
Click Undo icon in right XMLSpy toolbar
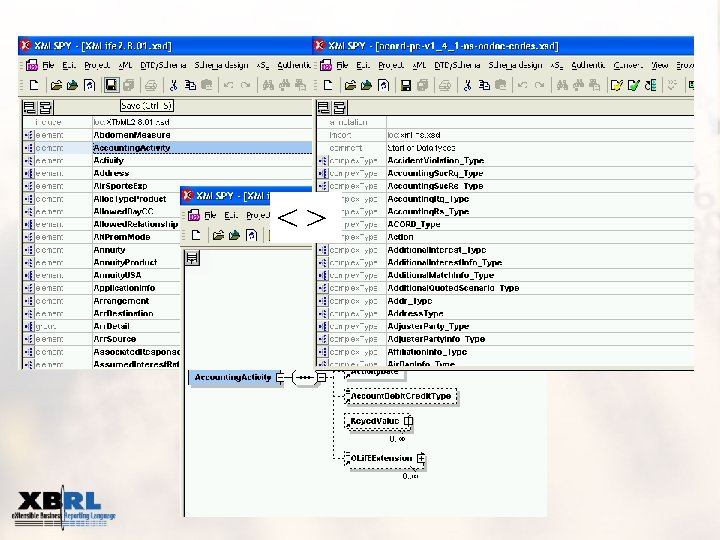click(x=522, y=85)
